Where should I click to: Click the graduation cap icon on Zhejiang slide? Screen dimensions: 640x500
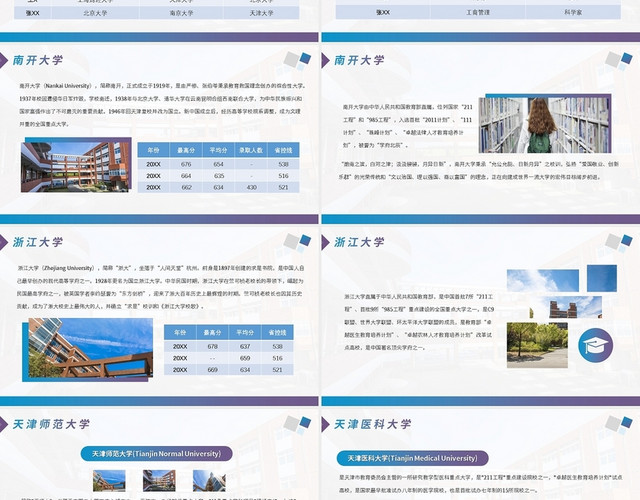pyautogui.click(x=596, y=345)
